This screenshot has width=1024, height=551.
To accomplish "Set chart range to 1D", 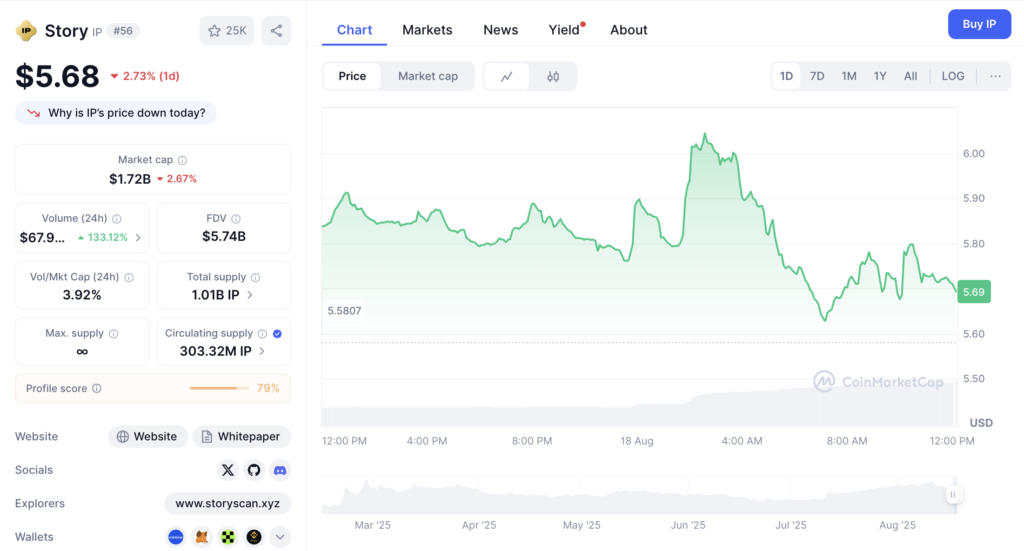I will pyautogui.click(x=786, y=76).
